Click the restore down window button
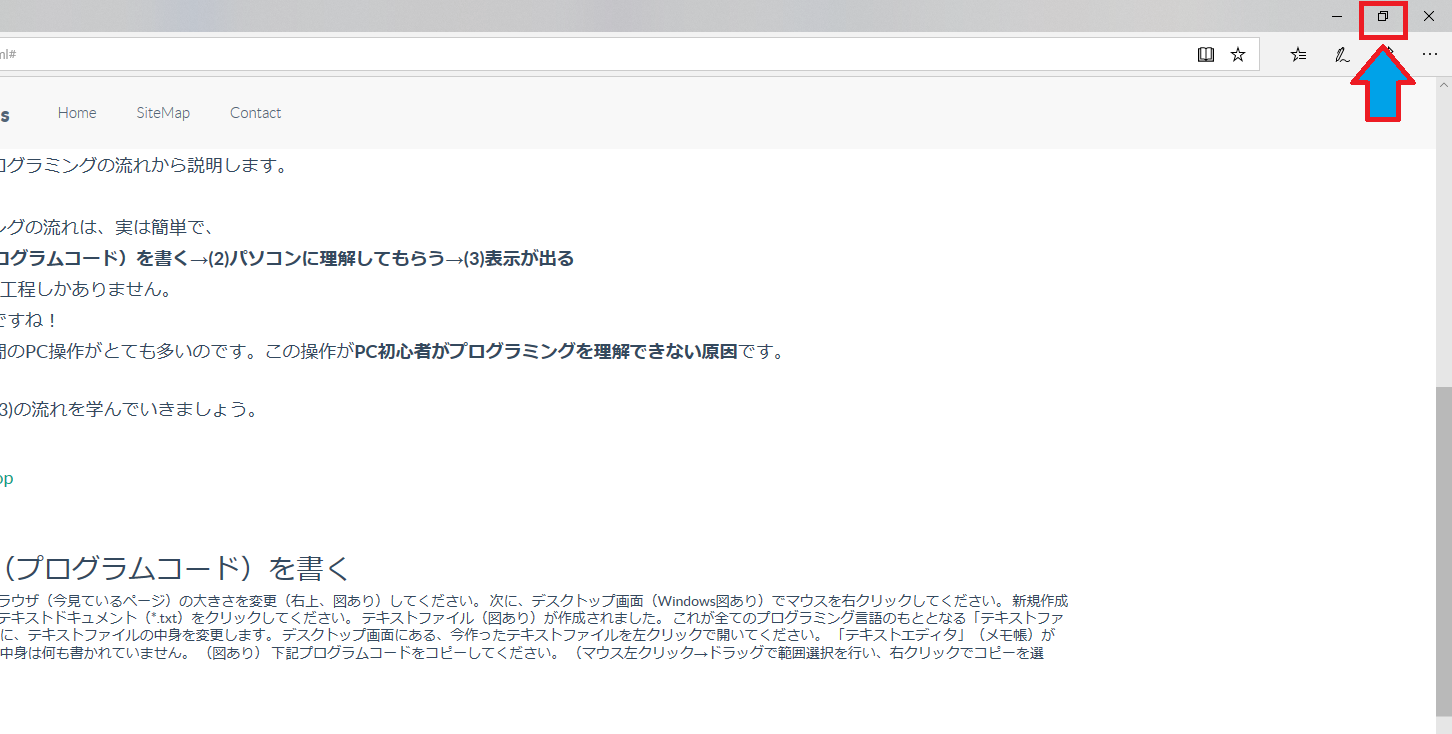This screenshot has height=734, width=1452. [x=1383, y=17]
